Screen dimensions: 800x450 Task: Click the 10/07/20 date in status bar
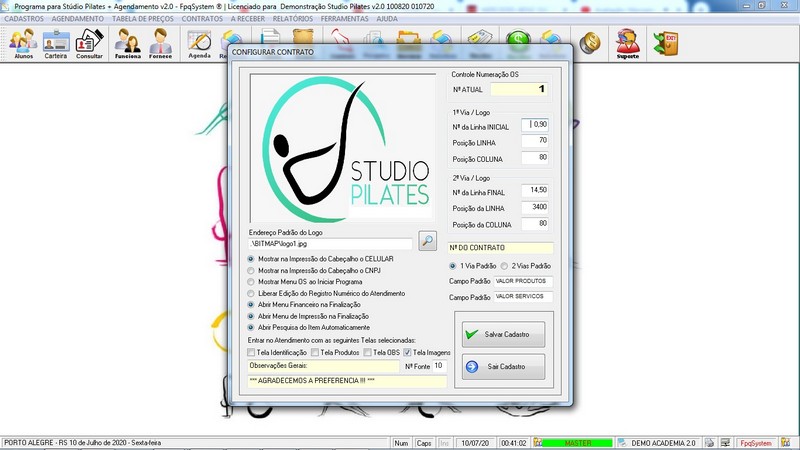(474, 443)
